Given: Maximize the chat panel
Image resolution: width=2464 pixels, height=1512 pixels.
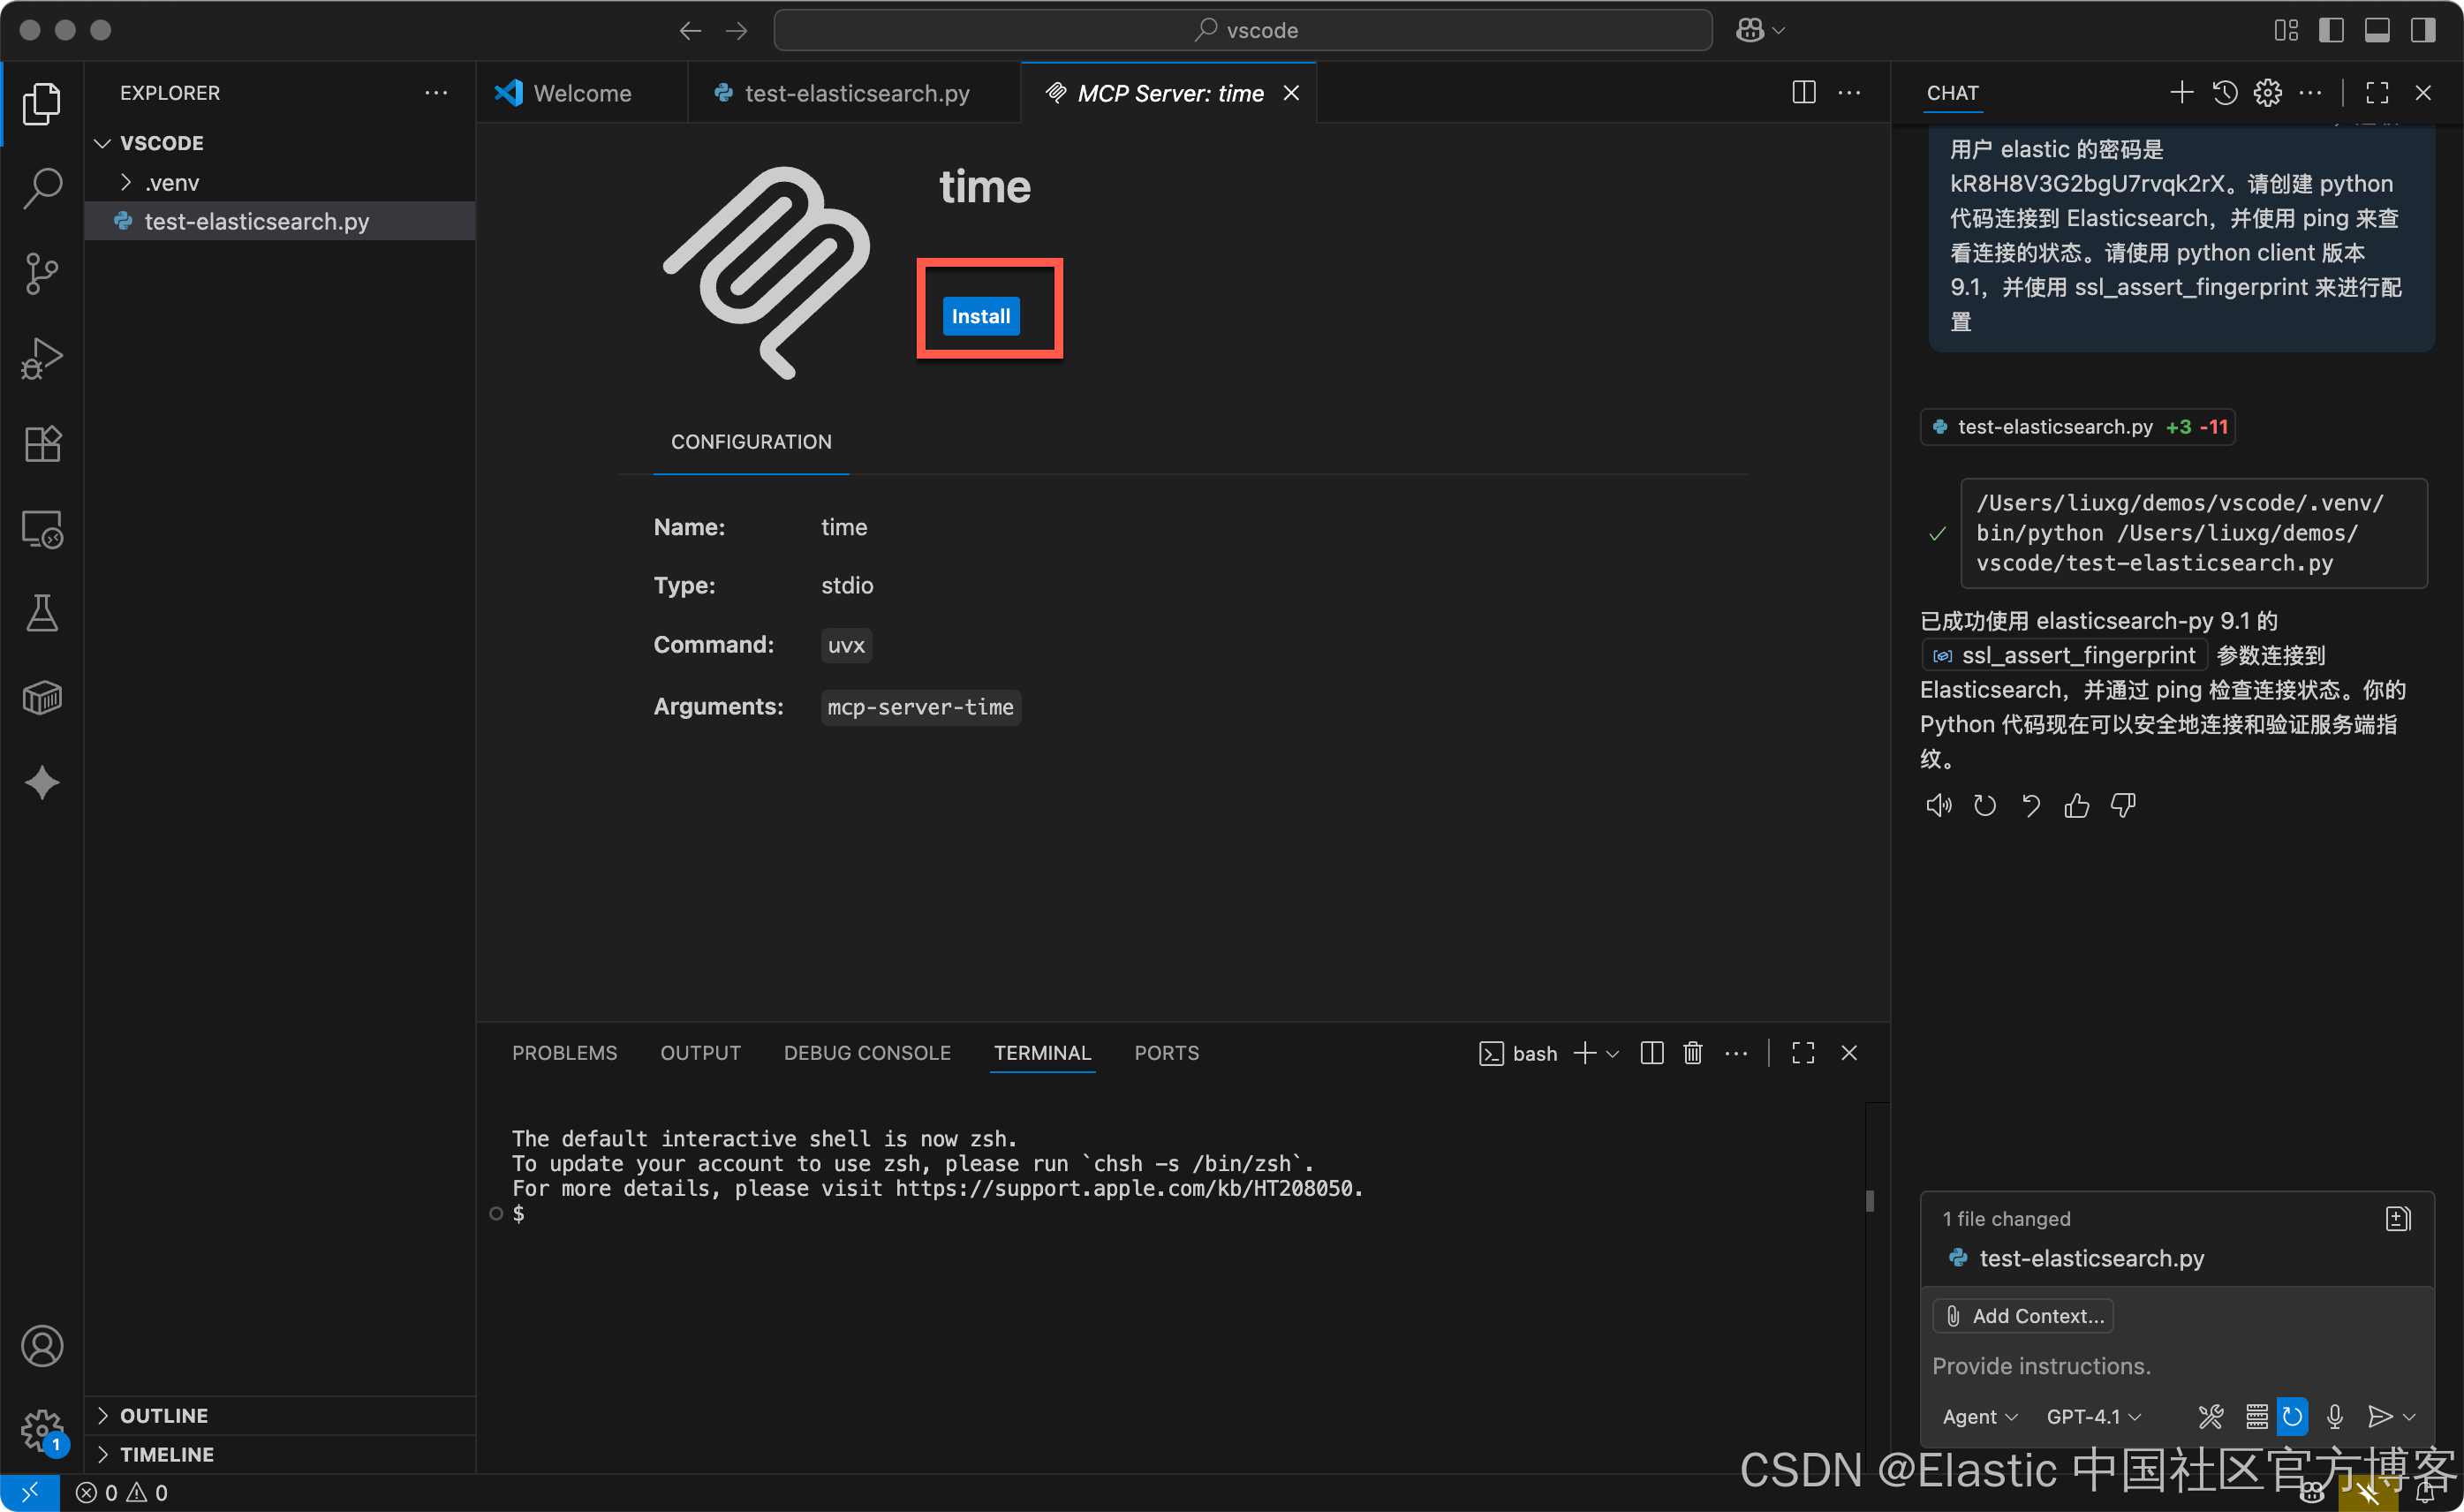Looking at the screenshot, I should pyautogui.click(x=2377, y=93).
